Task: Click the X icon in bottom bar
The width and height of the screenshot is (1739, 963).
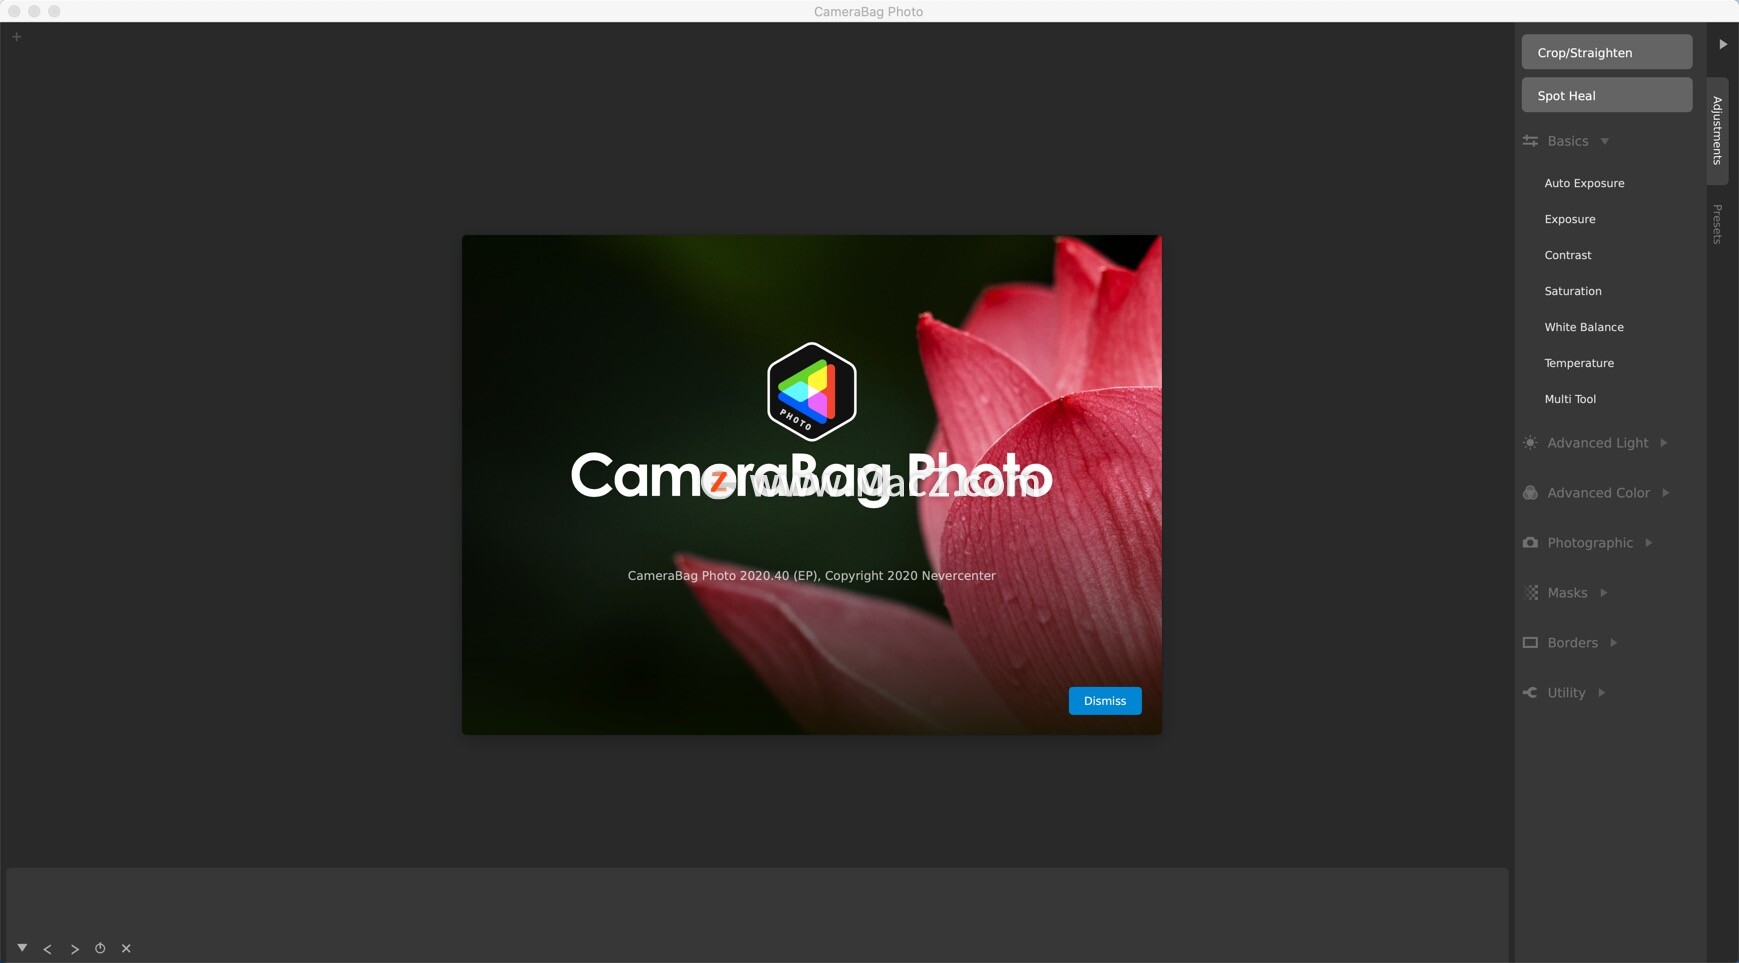Action: click(x=126, y=948)
